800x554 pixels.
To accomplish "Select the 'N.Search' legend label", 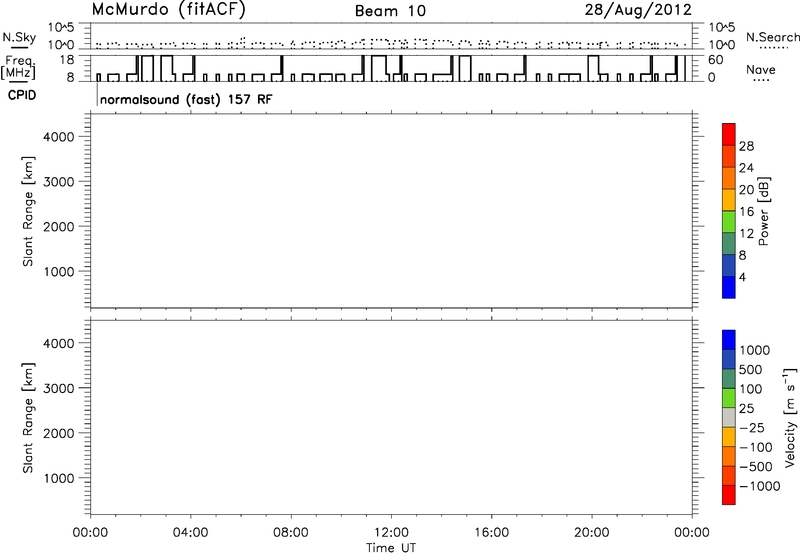I will click(772, 37).
